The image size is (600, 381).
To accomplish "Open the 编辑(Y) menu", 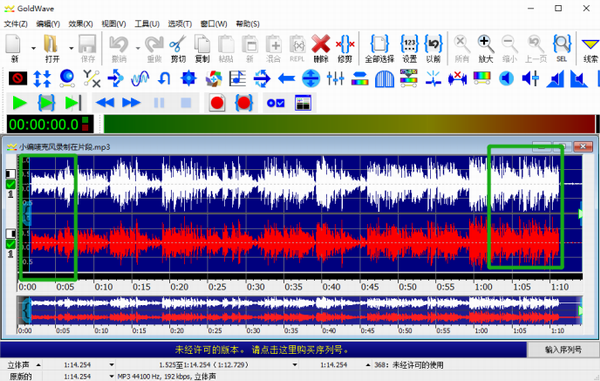I will click(48, 24).
